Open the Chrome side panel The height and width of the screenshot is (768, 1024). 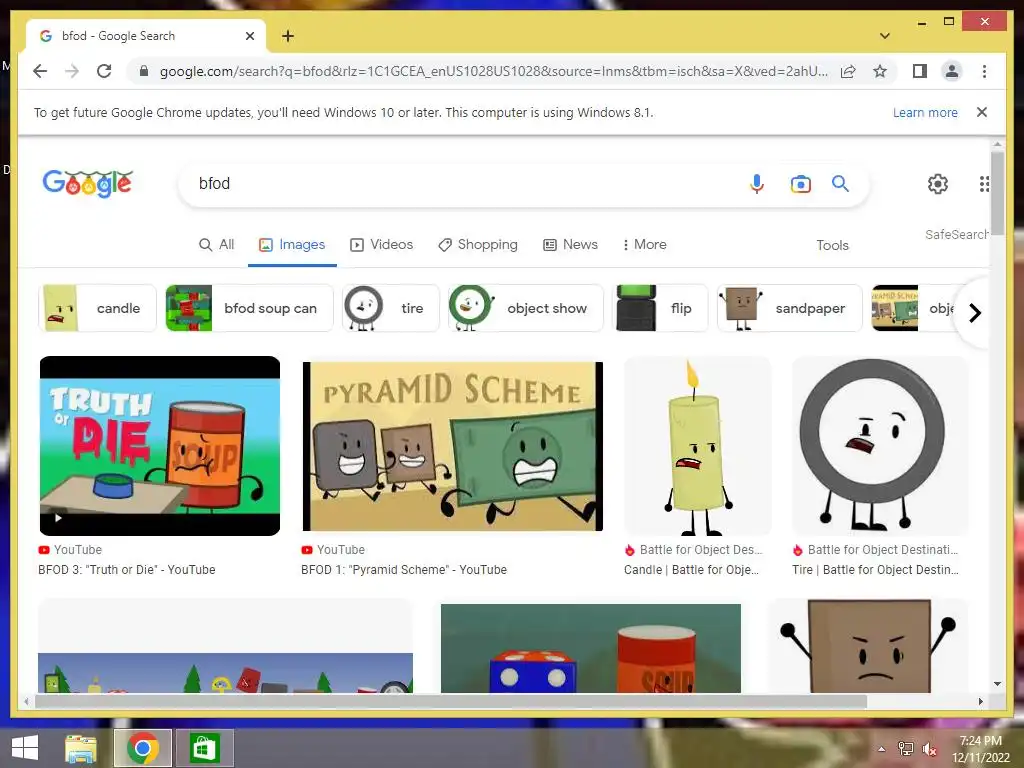click(920, 71)
